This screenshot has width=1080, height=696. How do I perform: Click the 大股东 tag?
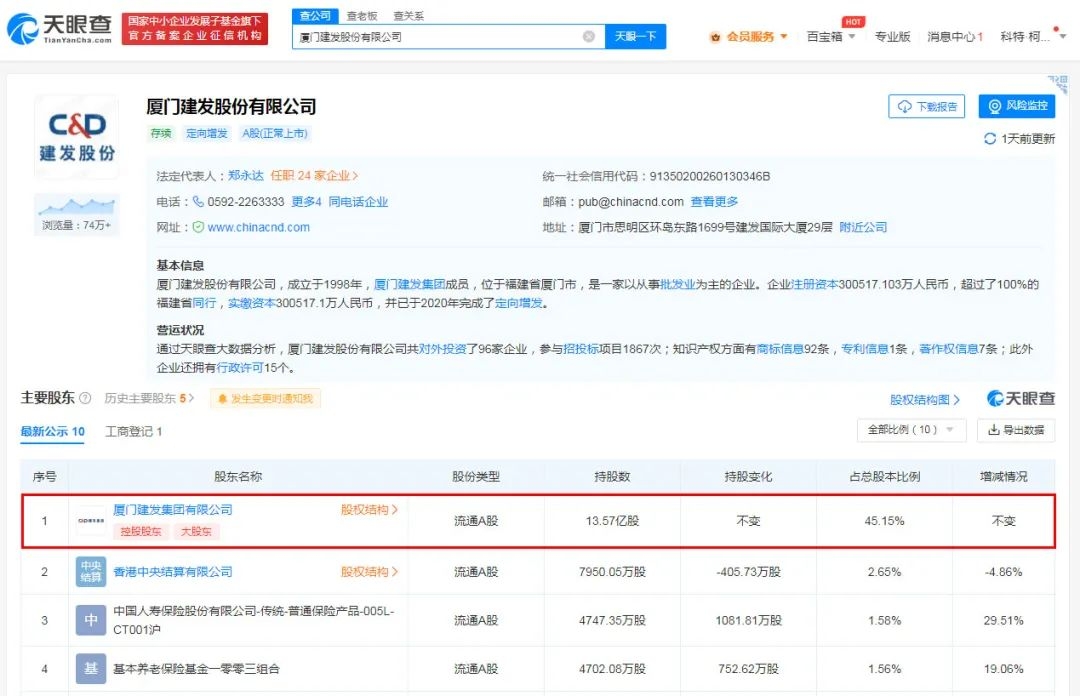196,531
